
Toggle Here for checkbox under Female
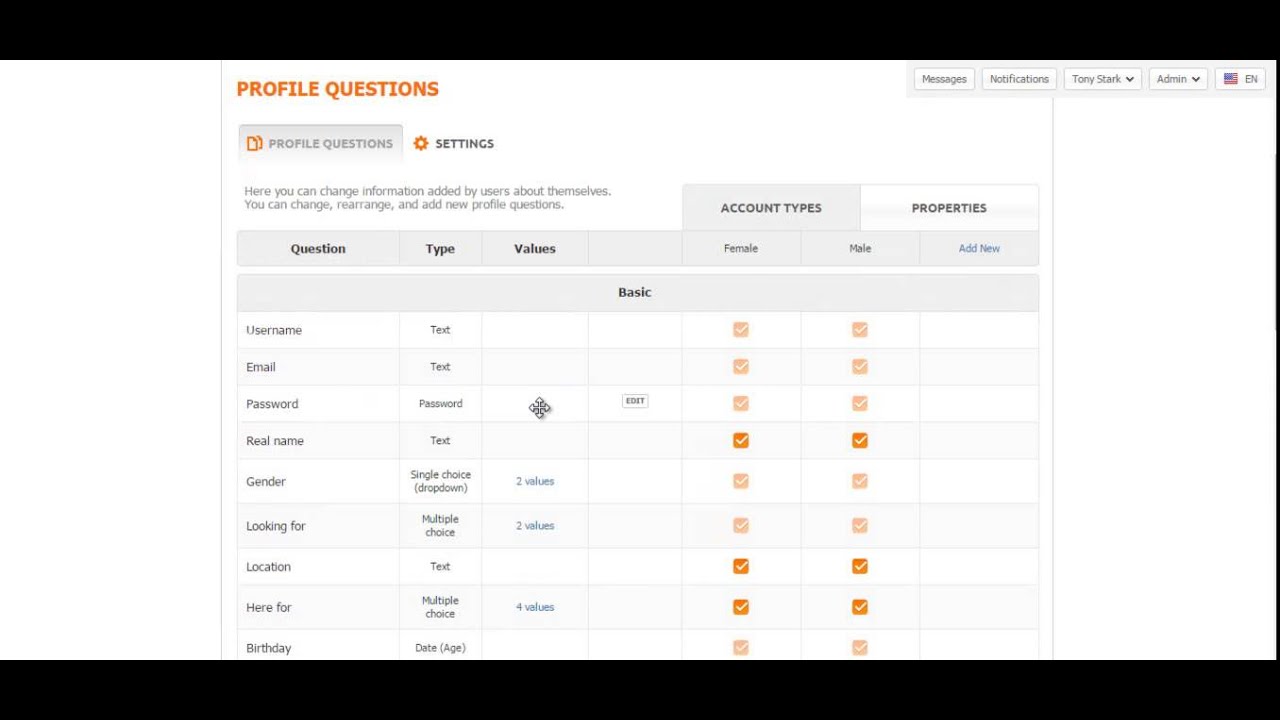point(741,607)
